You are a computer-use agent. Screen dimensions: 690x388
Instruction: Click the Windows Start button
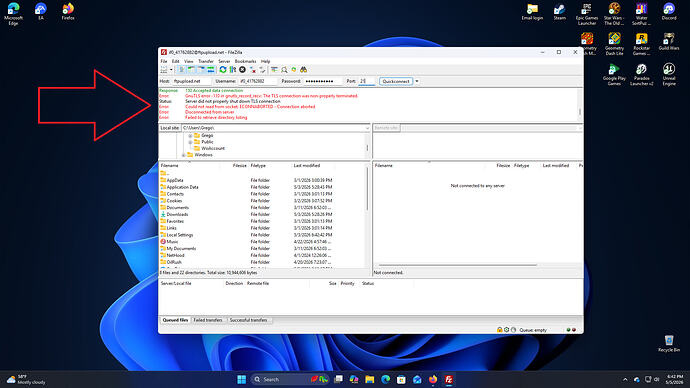pyautogui.click(x=242, y=379)
